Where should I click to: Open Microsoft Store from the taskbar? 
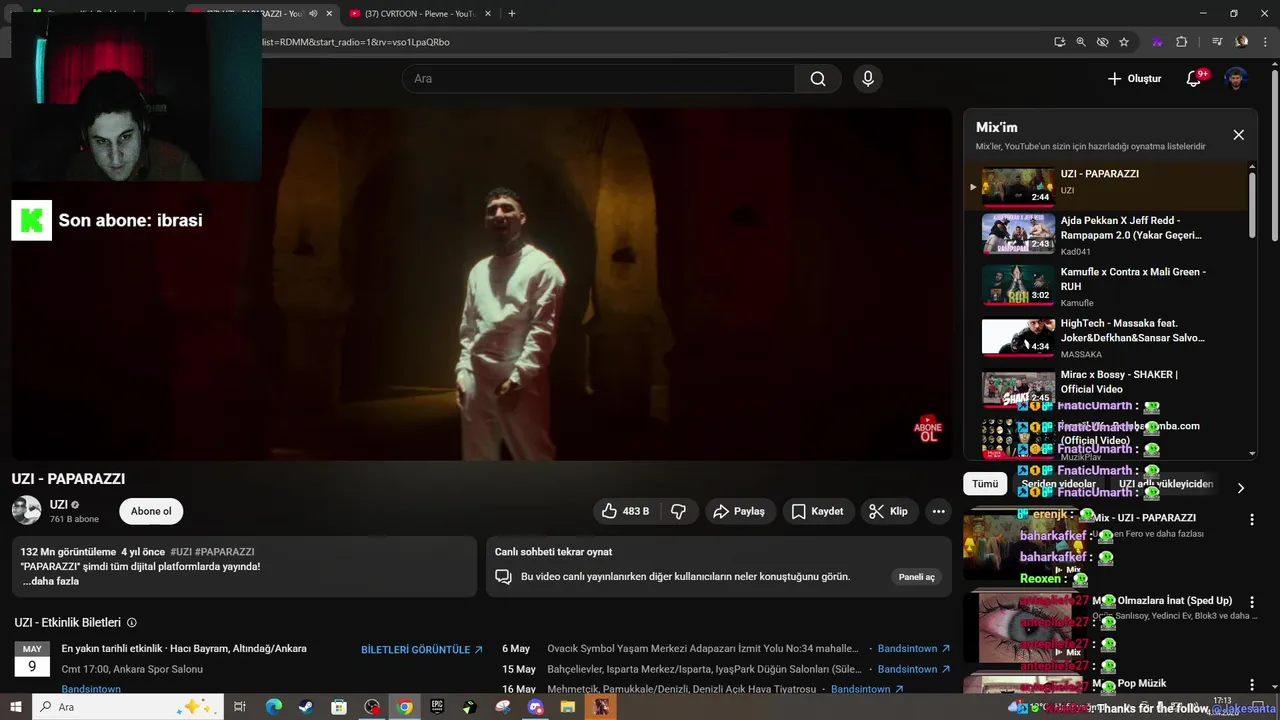coord(339,707)
